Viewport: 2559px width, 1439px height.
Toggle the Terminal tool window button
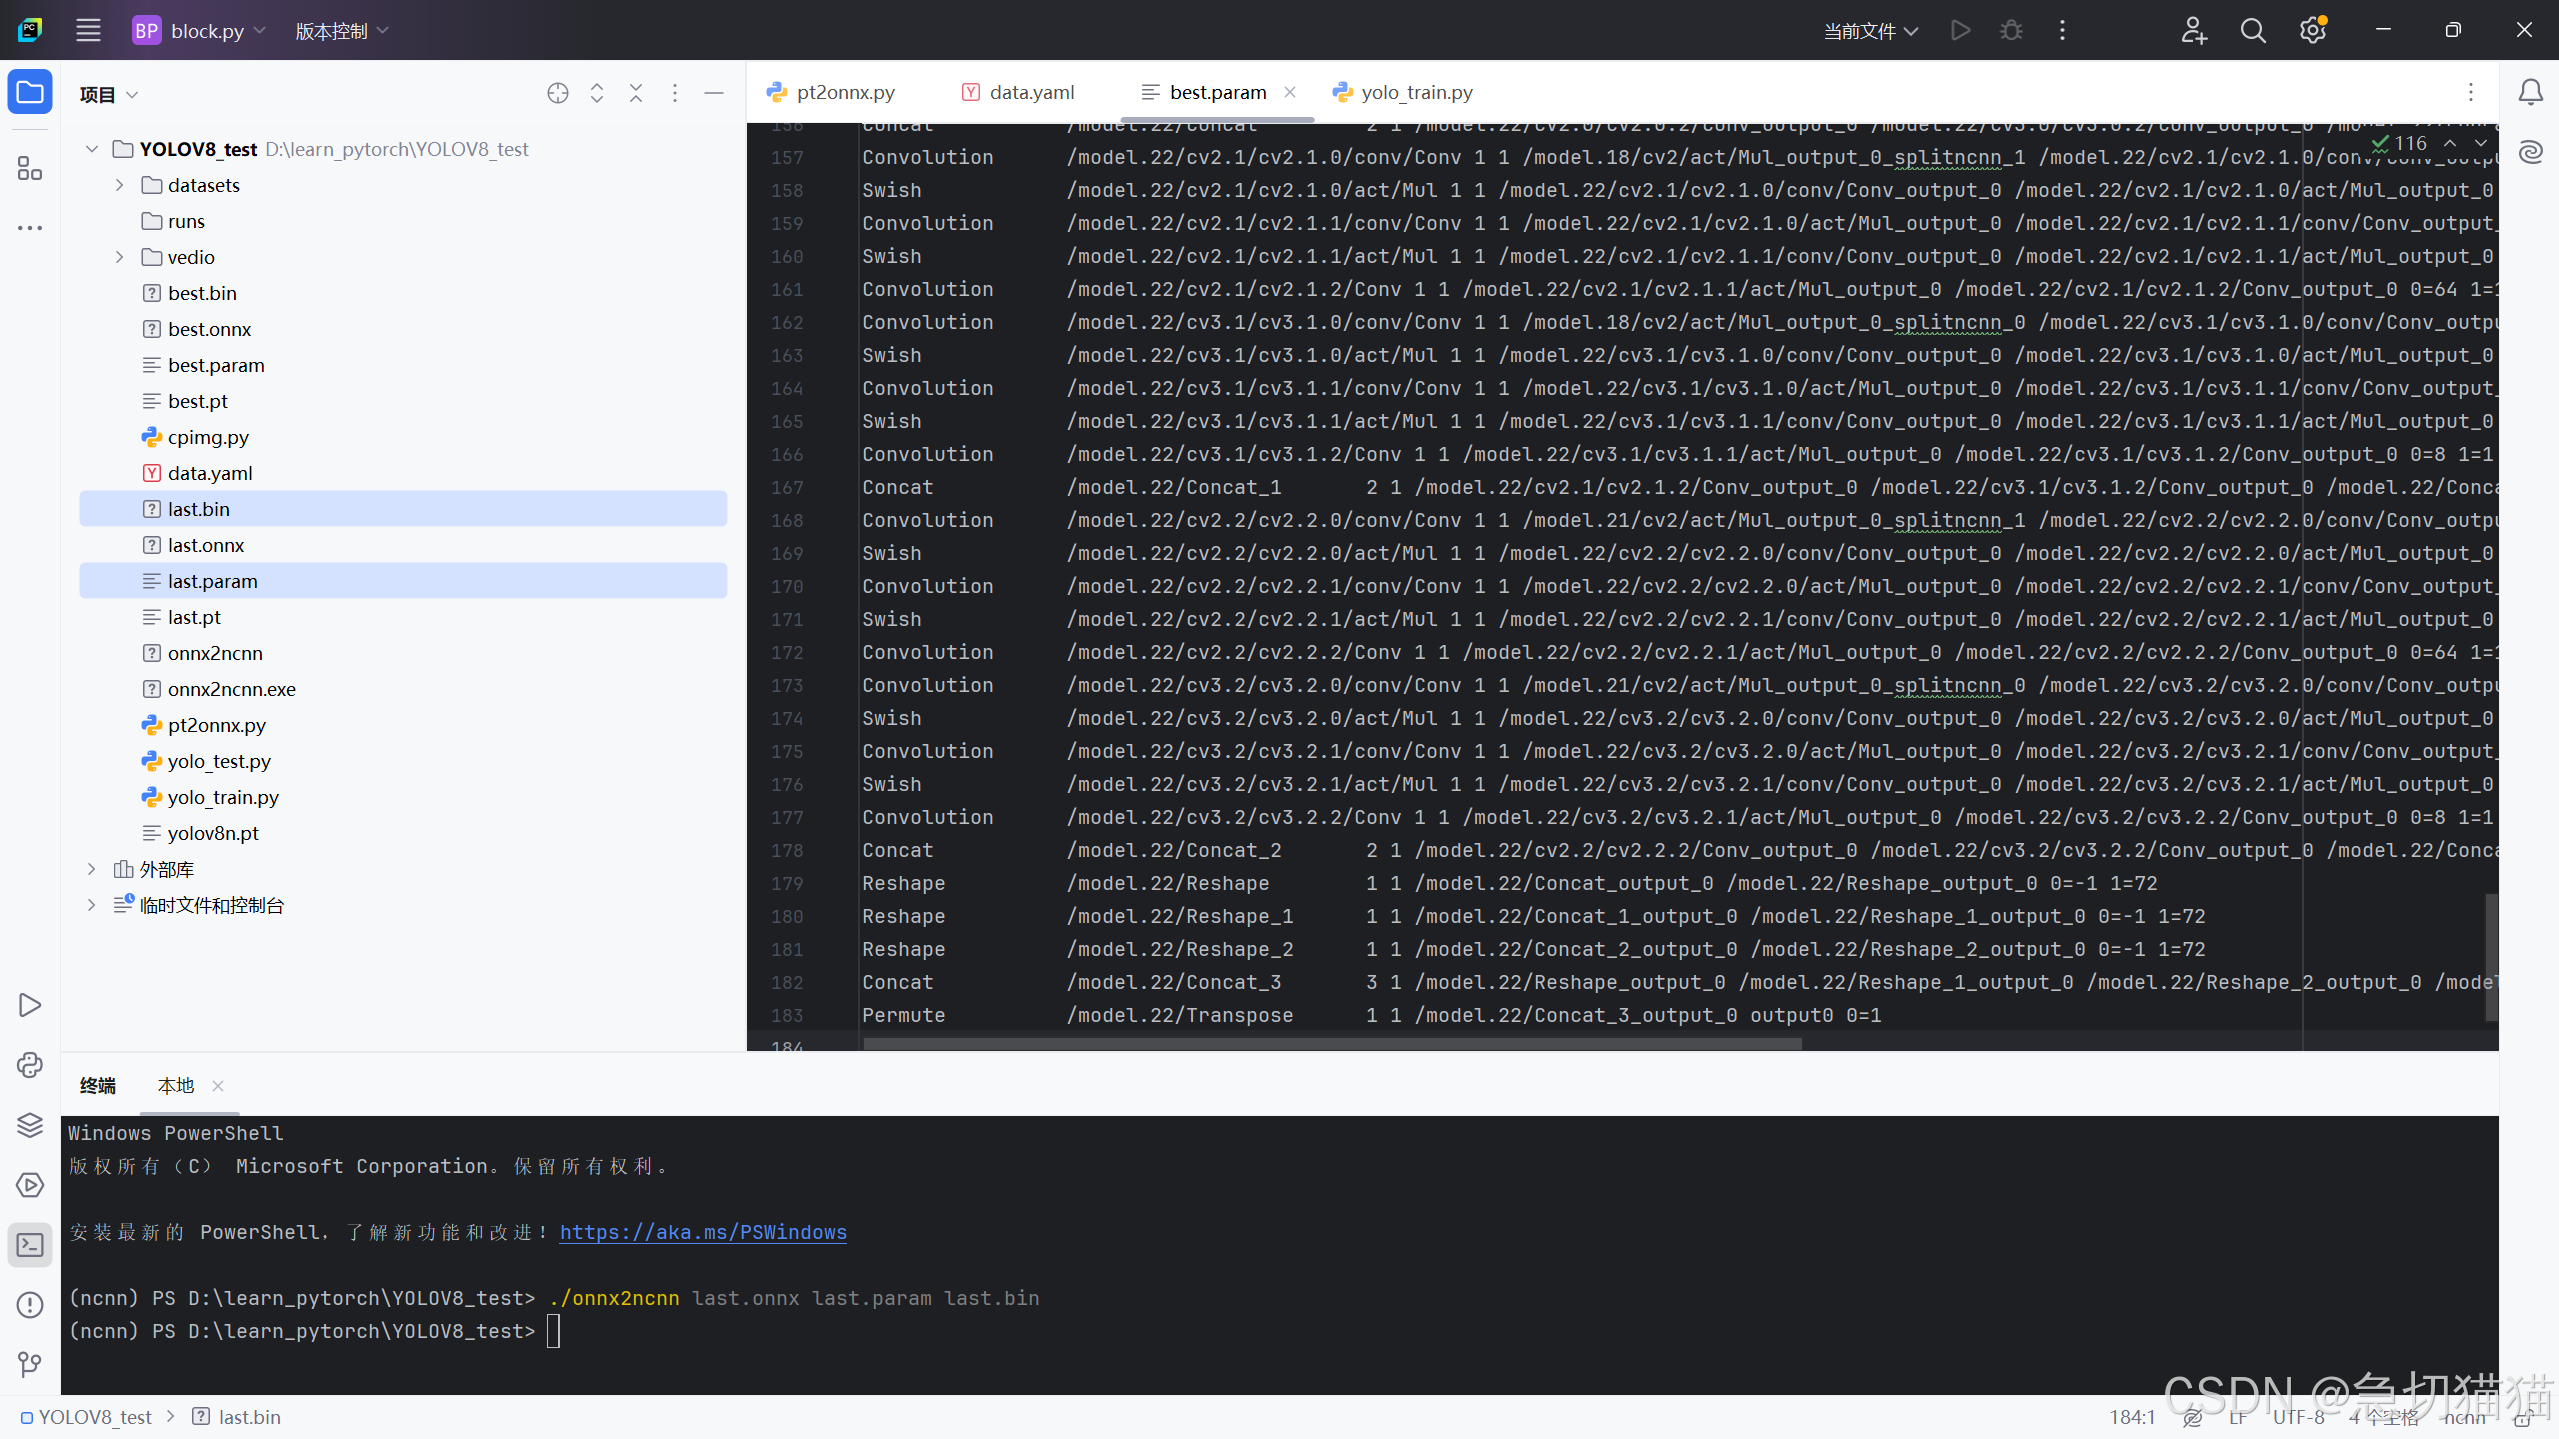tap(30, 1245)
